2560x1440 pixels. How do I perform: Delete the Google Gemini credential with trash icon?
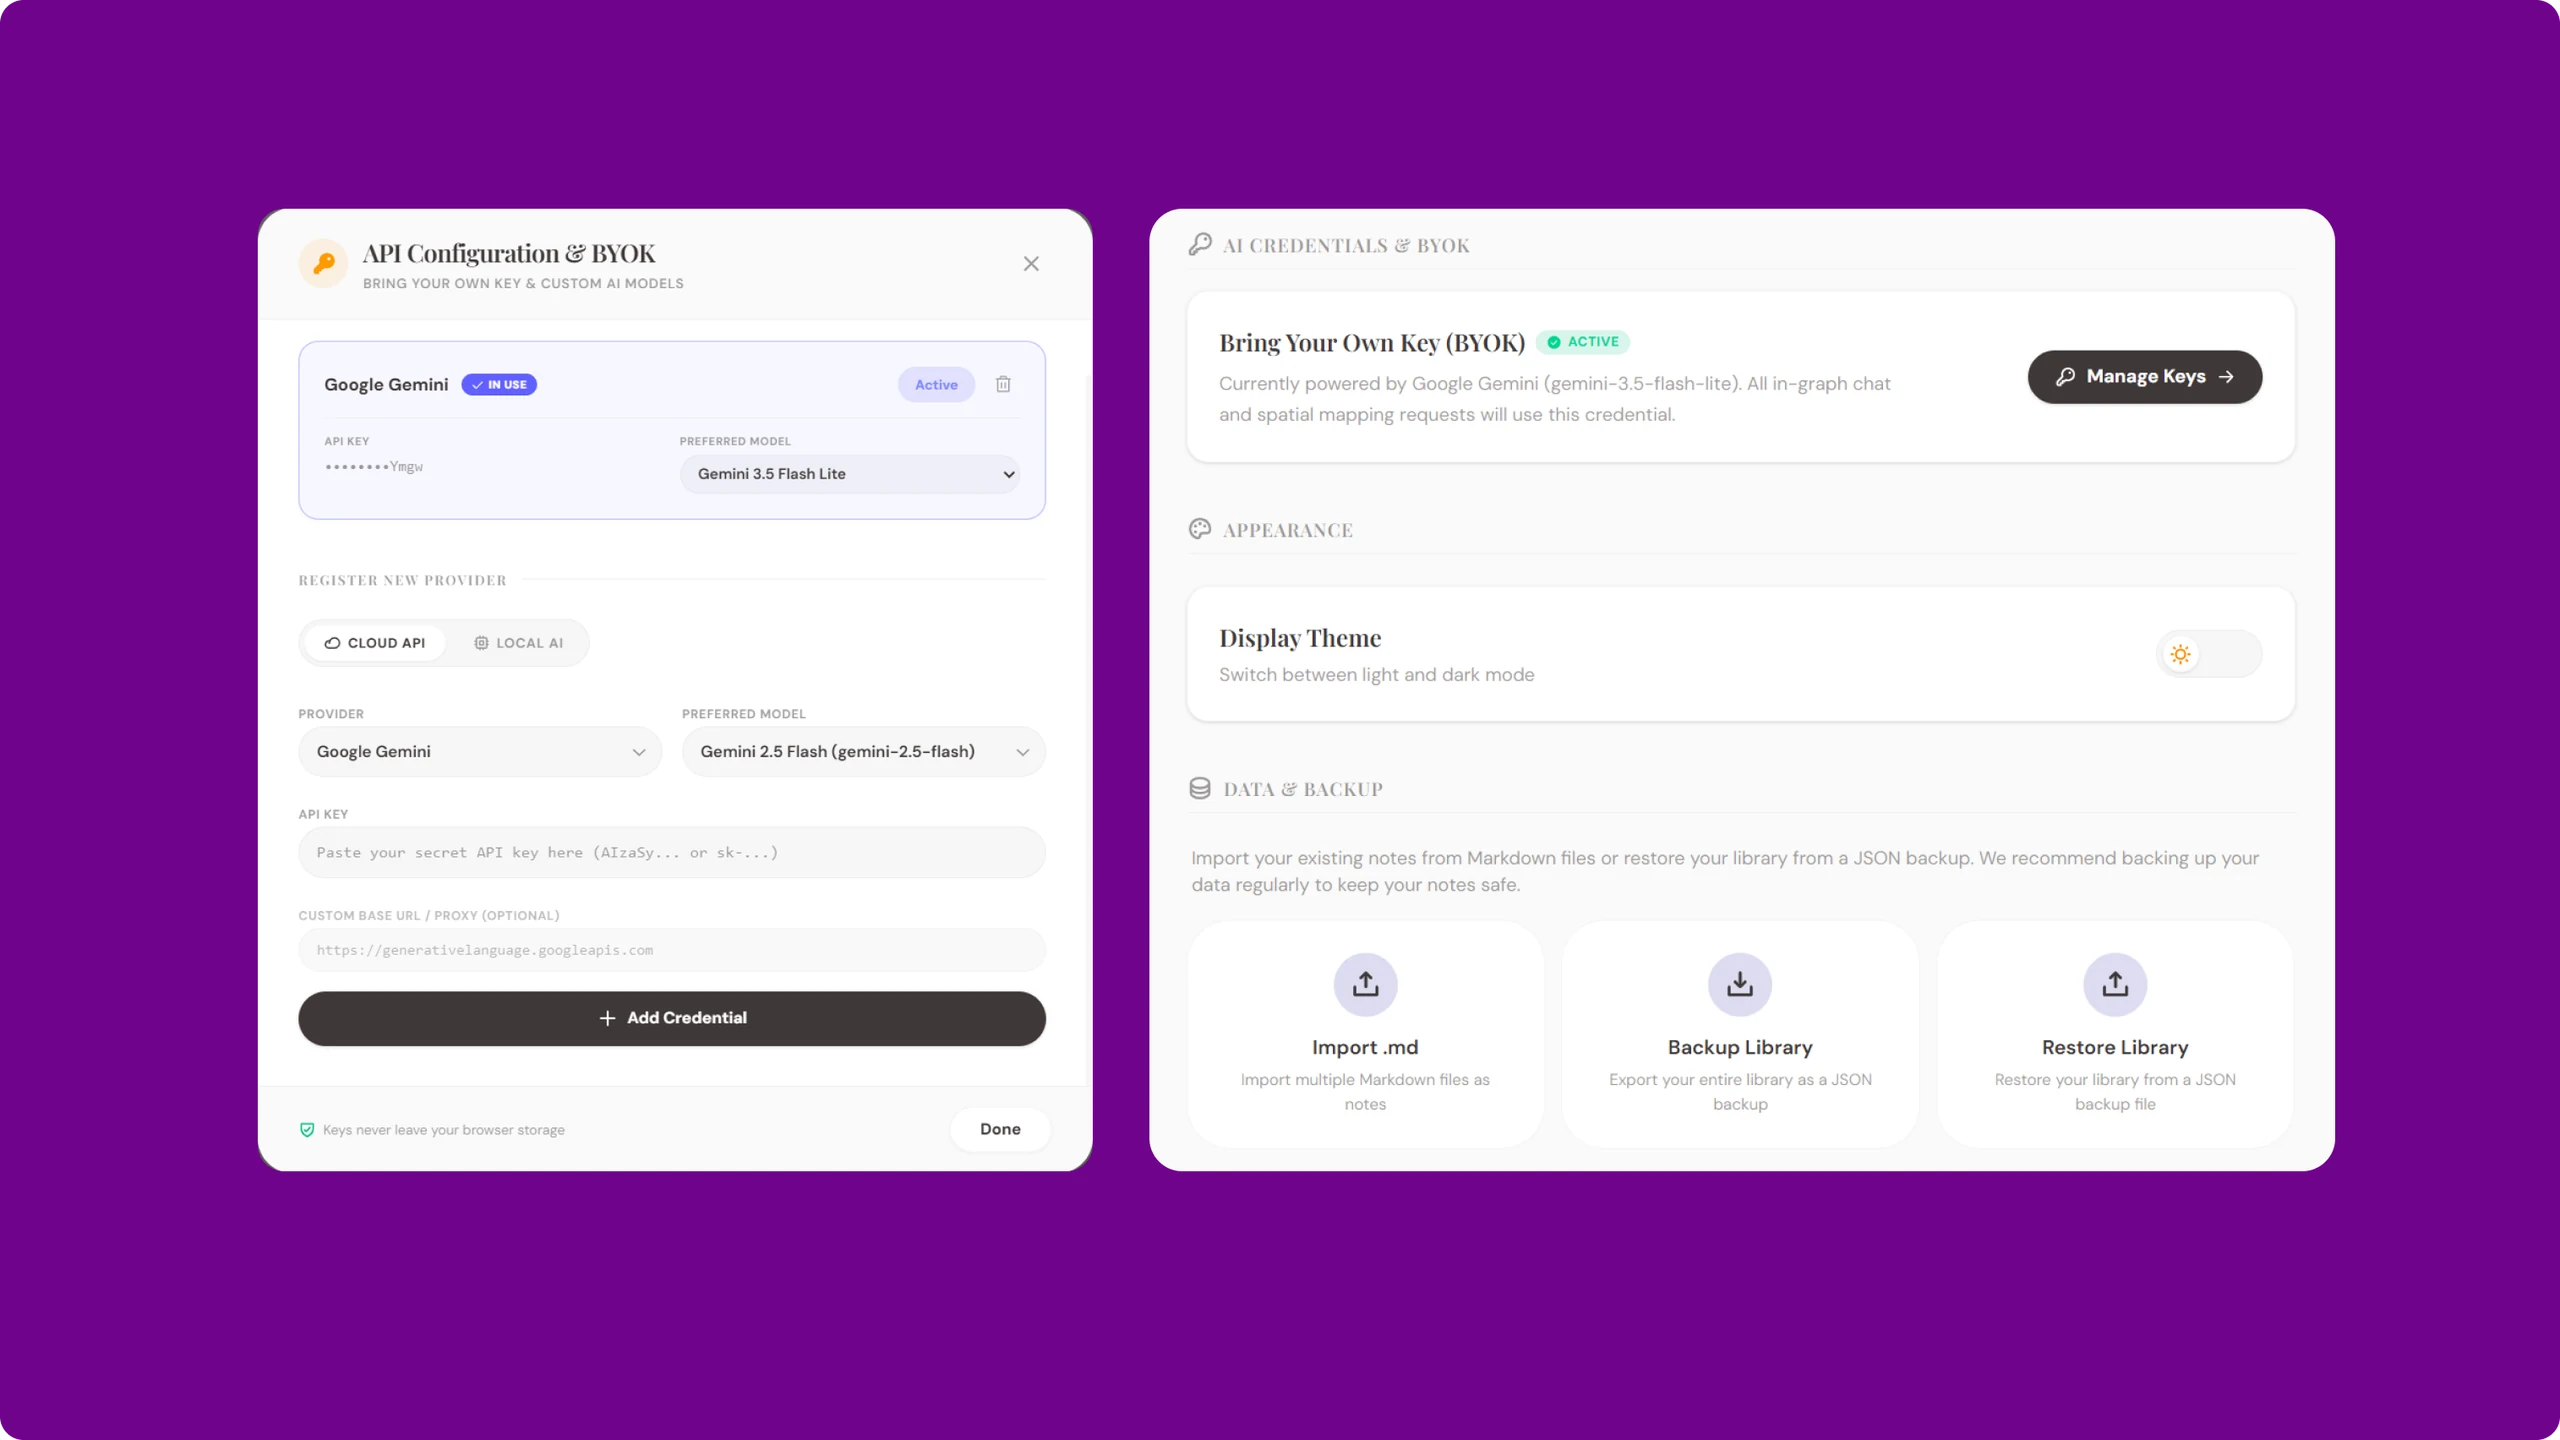pyautogui.click(x=1003, y=385)
